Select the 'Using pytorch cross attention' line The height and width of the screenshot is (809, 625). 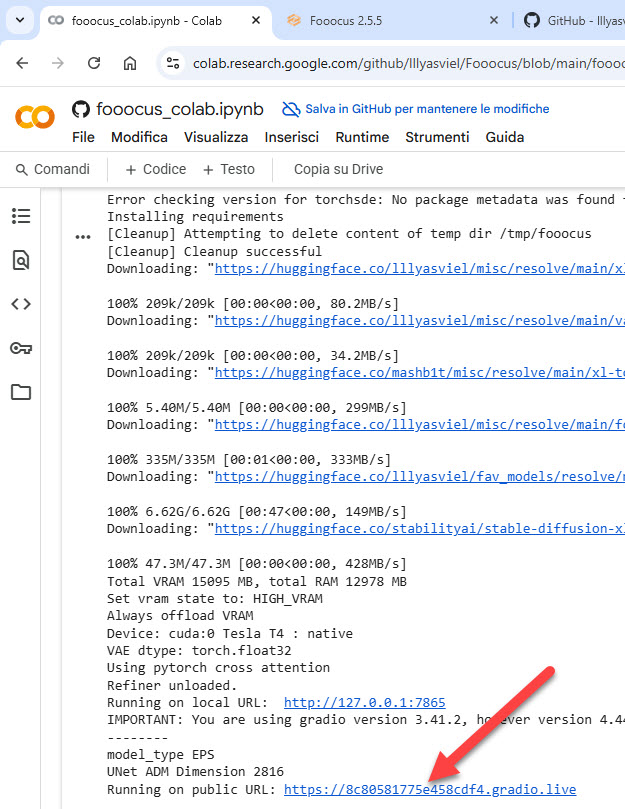[x=218, y=667]
